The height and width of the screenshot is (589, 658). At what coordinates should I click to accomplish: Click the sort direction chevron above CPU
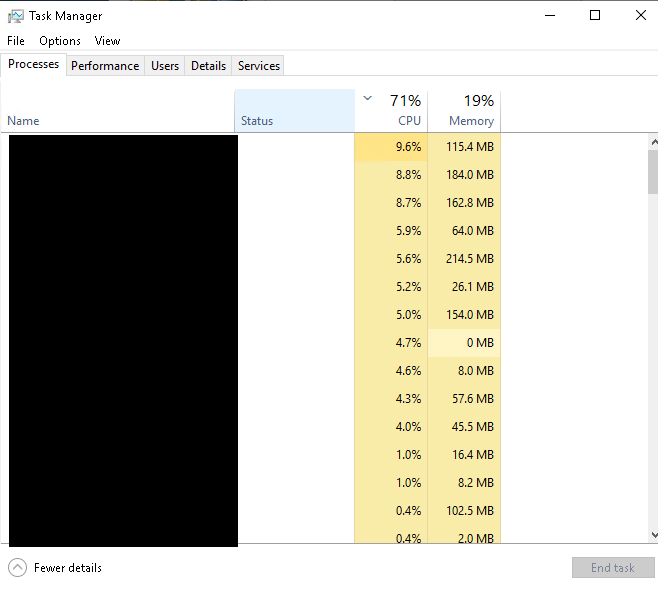tap(368, 98)
